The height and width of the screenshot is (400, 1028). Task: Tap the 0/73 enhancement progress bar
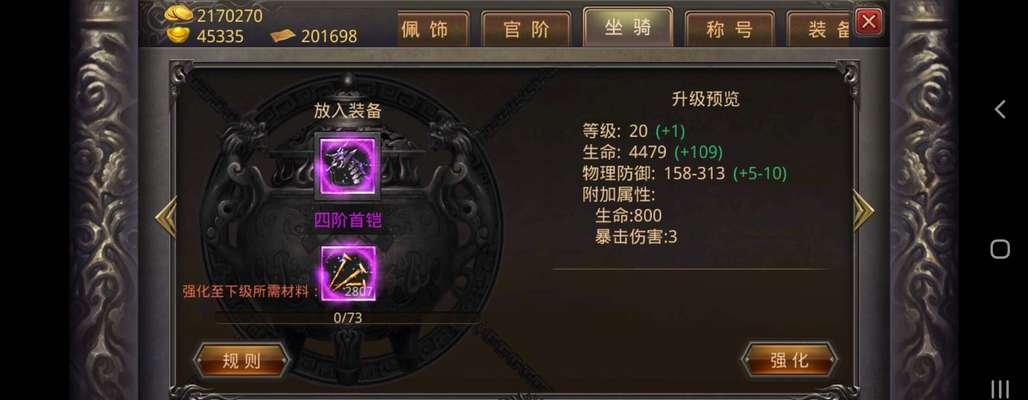click(347, 318)
